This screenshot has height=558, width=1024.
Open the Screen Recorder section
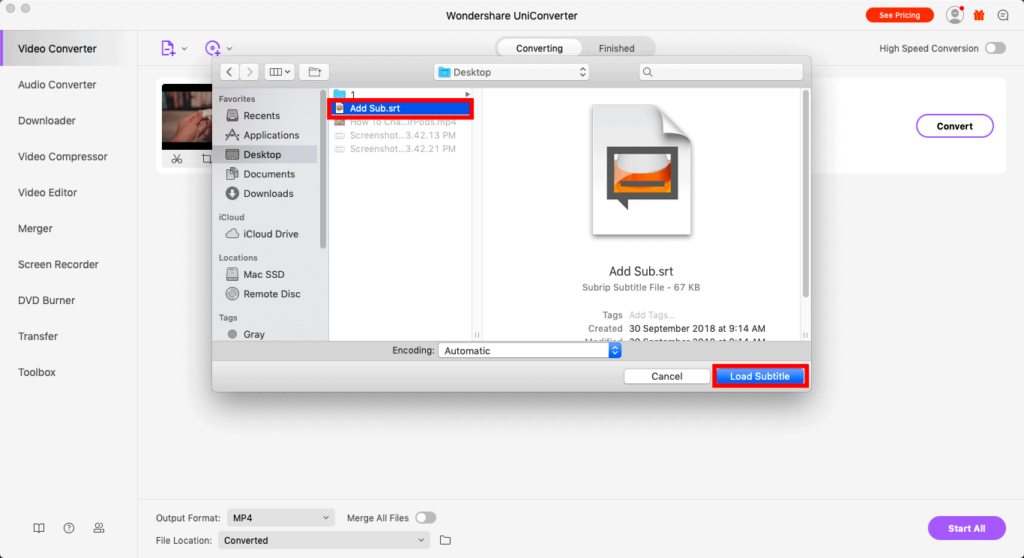click(58, 265)
